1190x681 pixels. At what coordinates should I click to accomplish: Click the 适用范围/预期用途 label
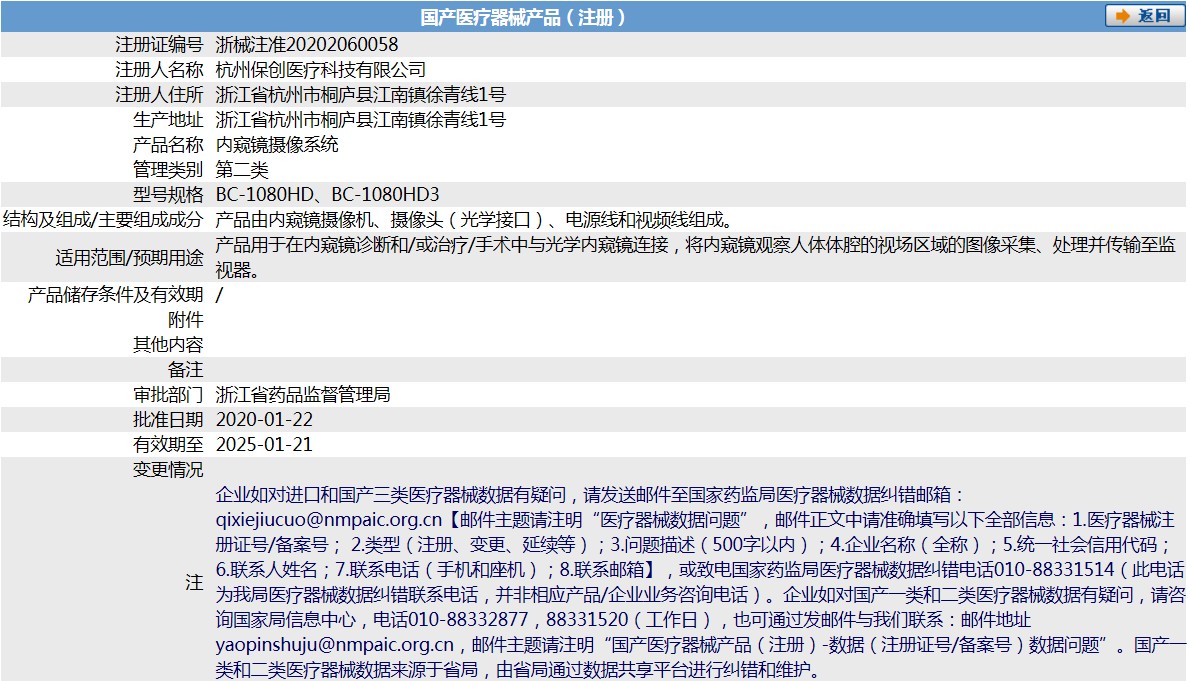tap(129, 258)
